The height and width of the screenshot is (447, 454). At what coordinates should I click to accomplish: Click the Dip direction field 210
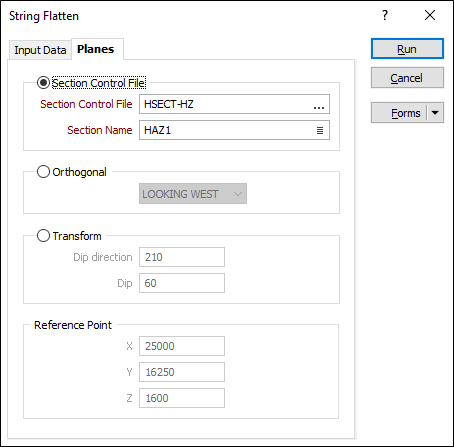click(x=182, y=257)
